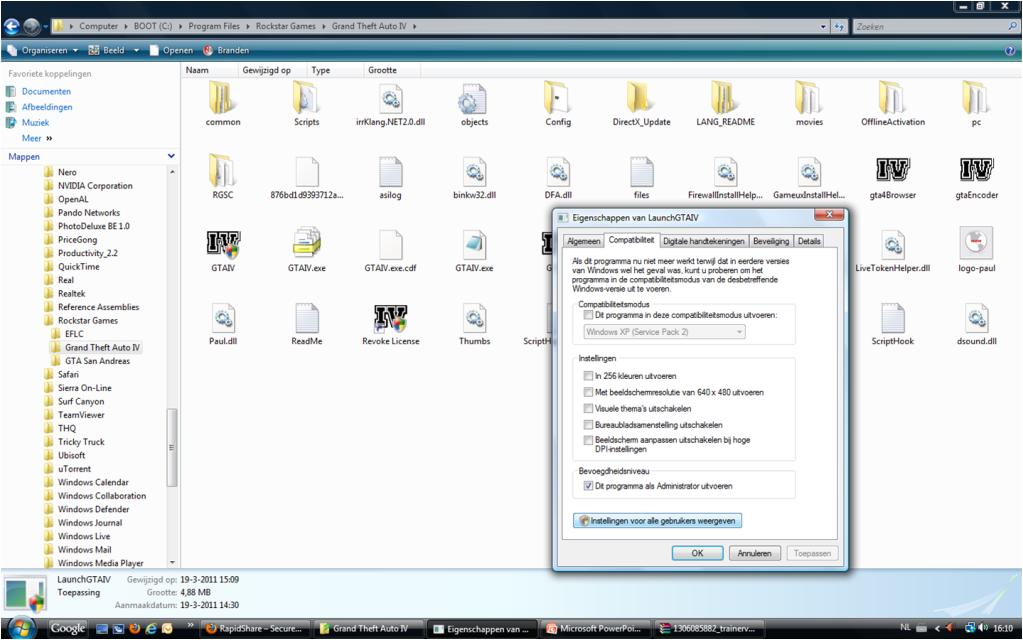
Task: Enable compatibility mode checkbox
Action: point(588,315)
